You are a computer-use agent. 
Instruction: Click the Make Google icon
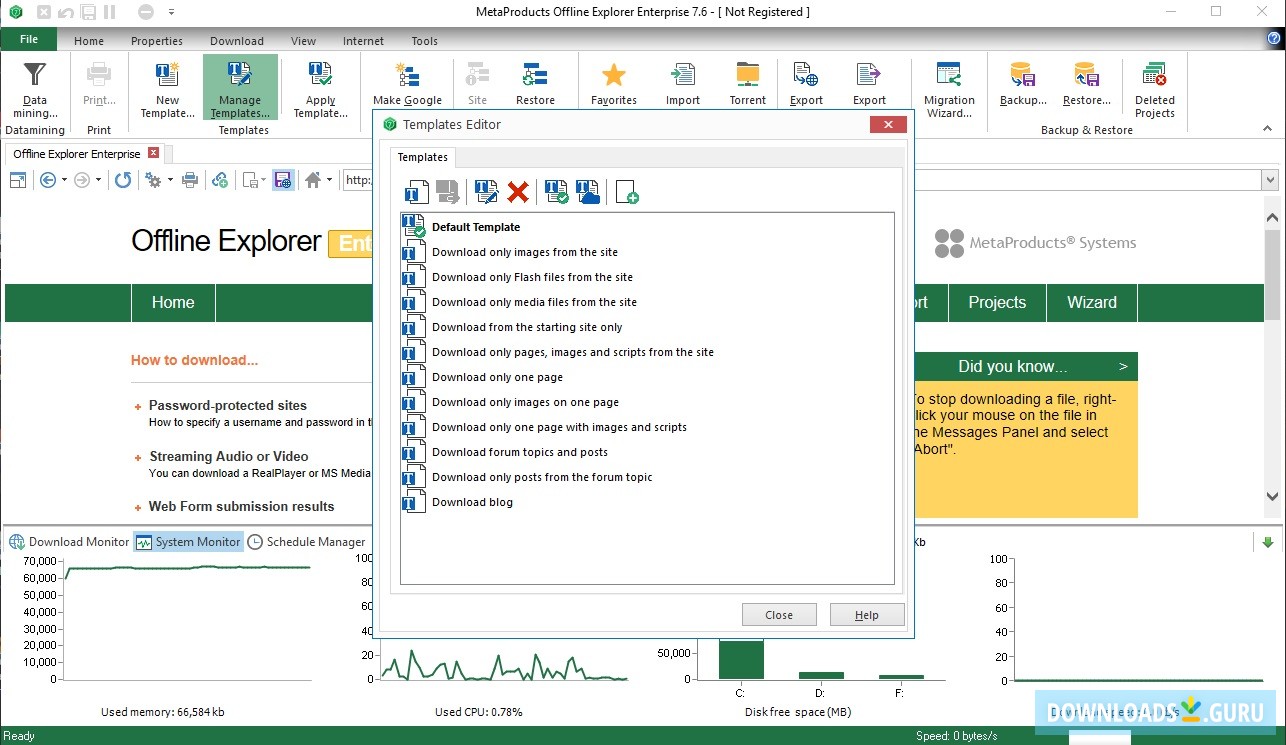coord(406,82)
